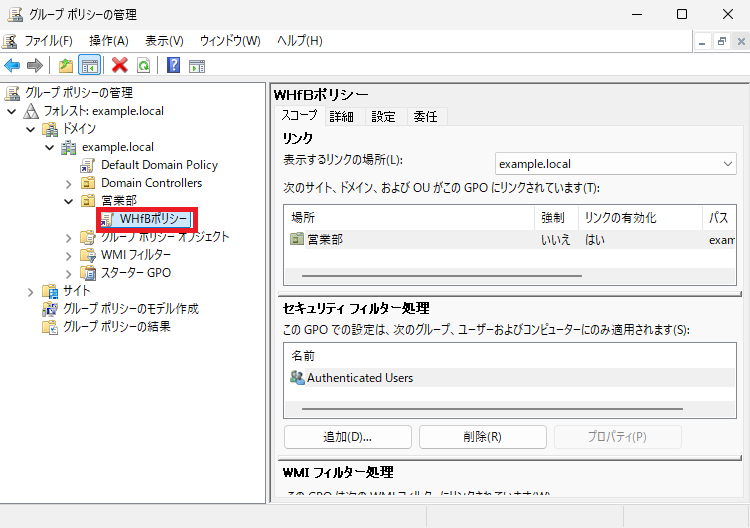Click the 追加(D)... button
750x528 pixels.
(348, 437)
